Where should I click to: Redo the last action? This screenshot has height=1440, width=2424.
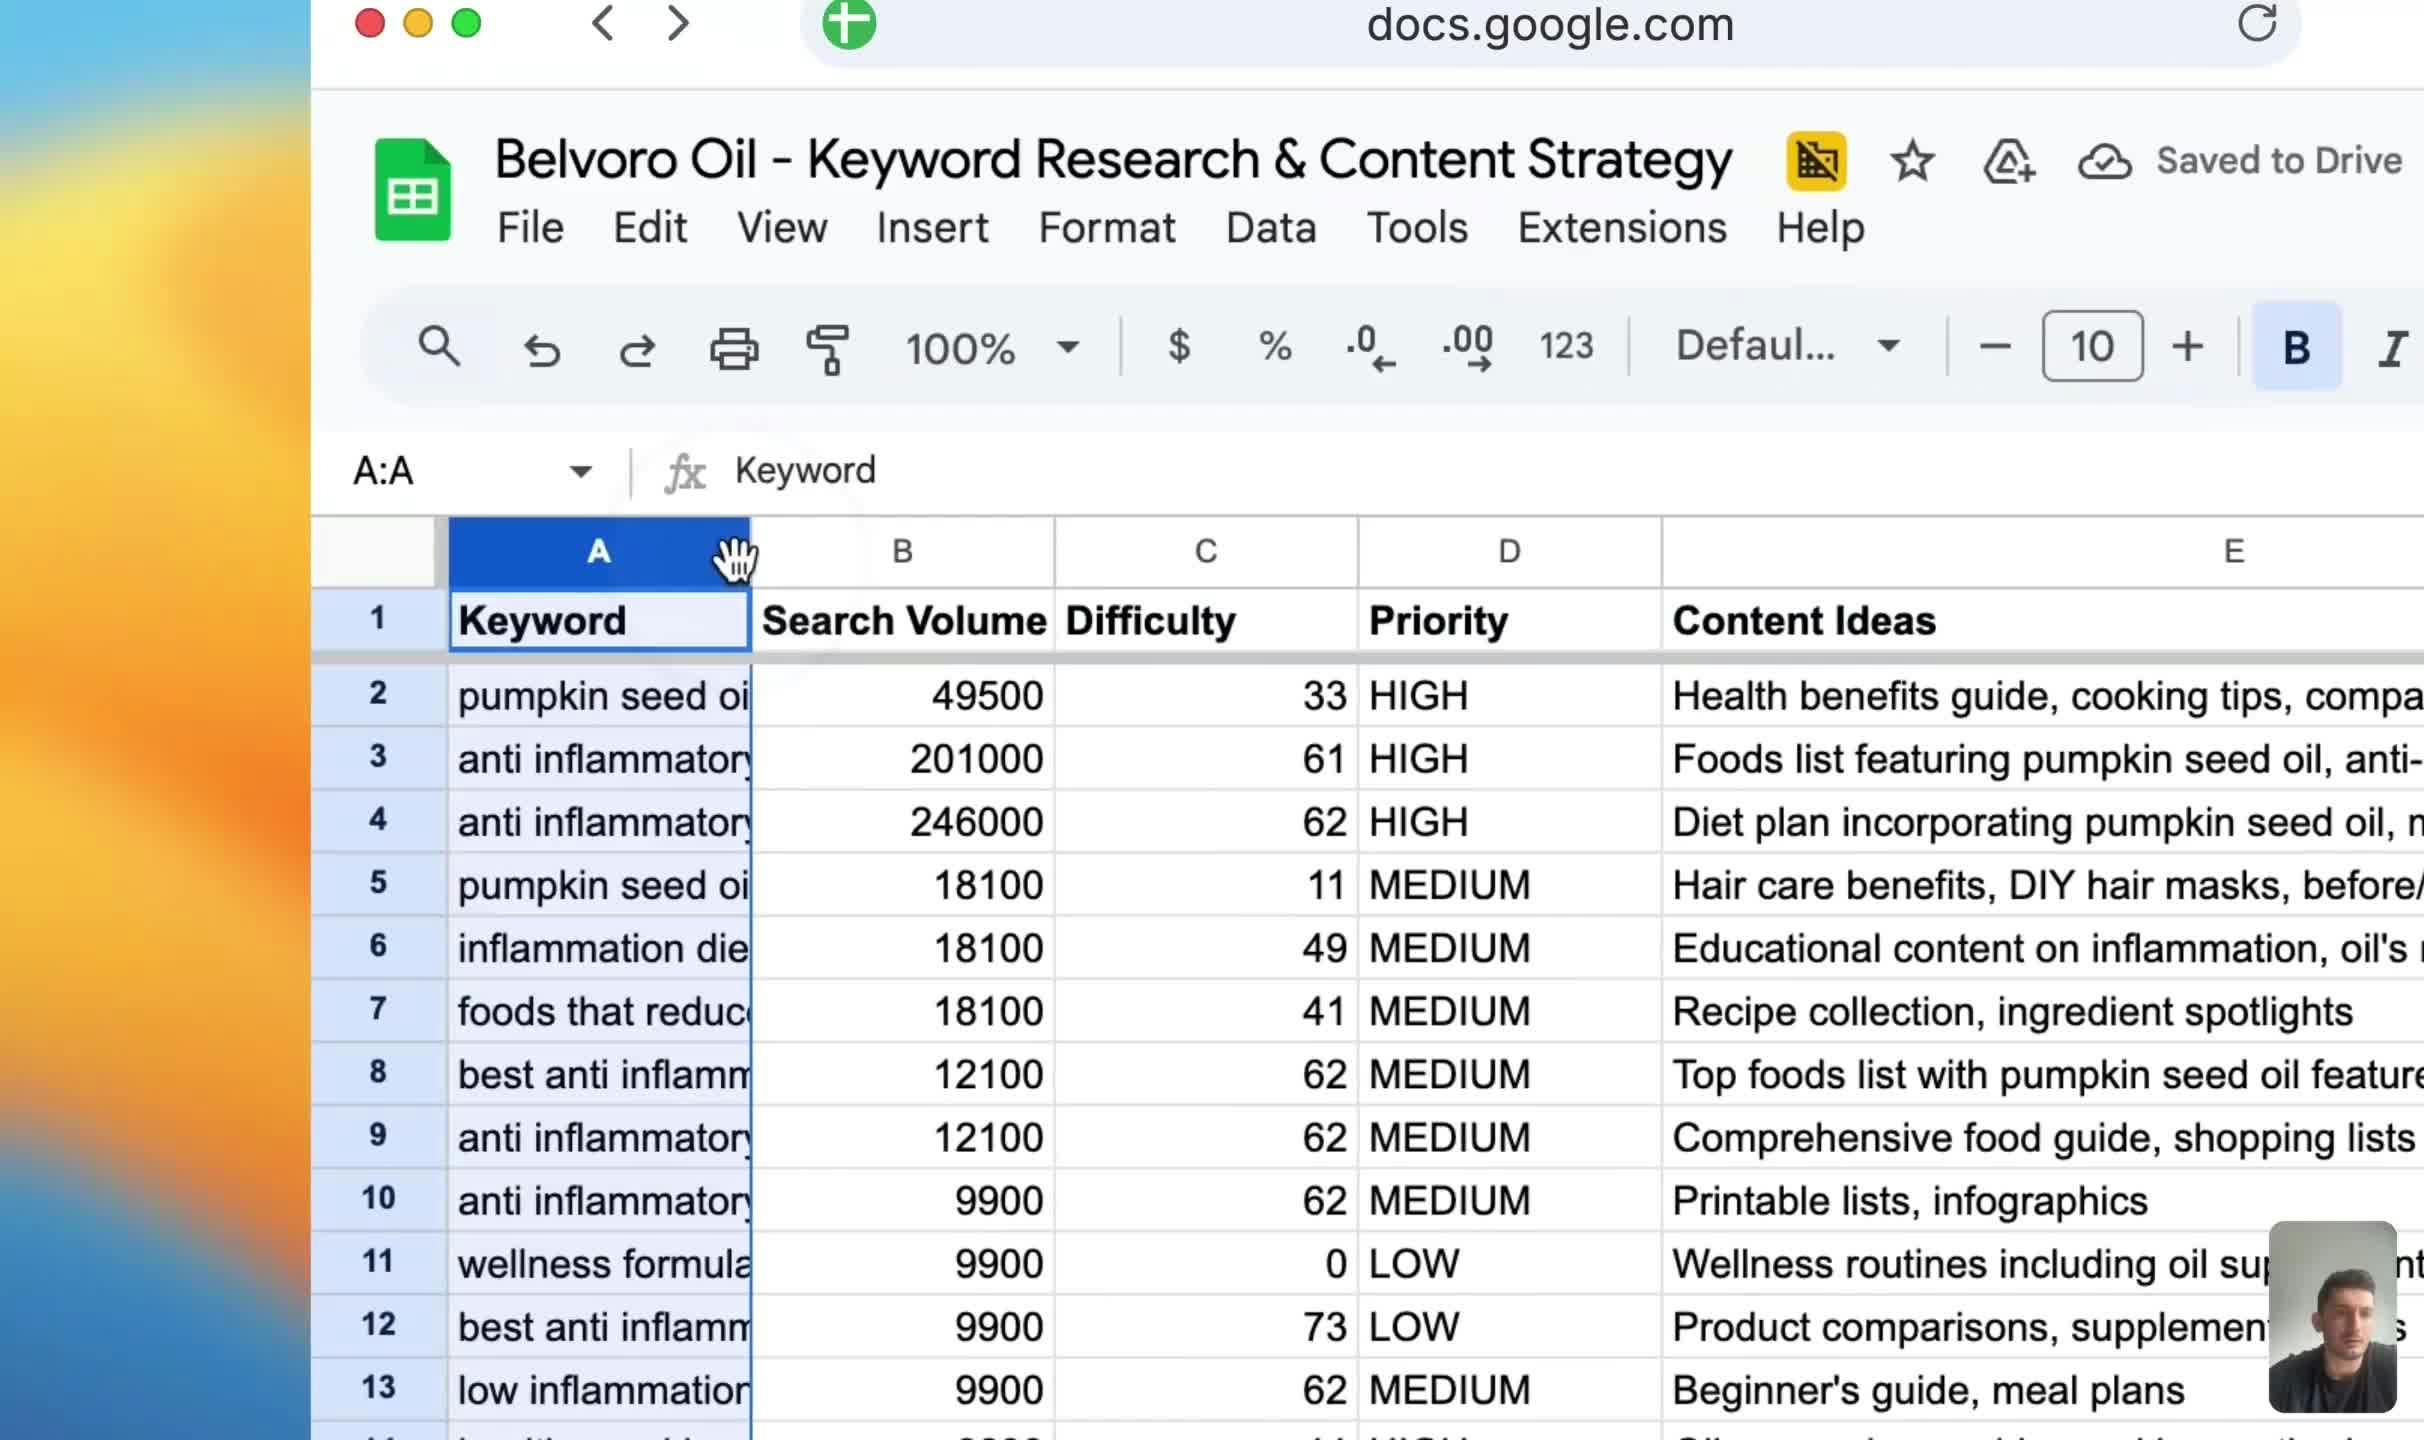637,349
